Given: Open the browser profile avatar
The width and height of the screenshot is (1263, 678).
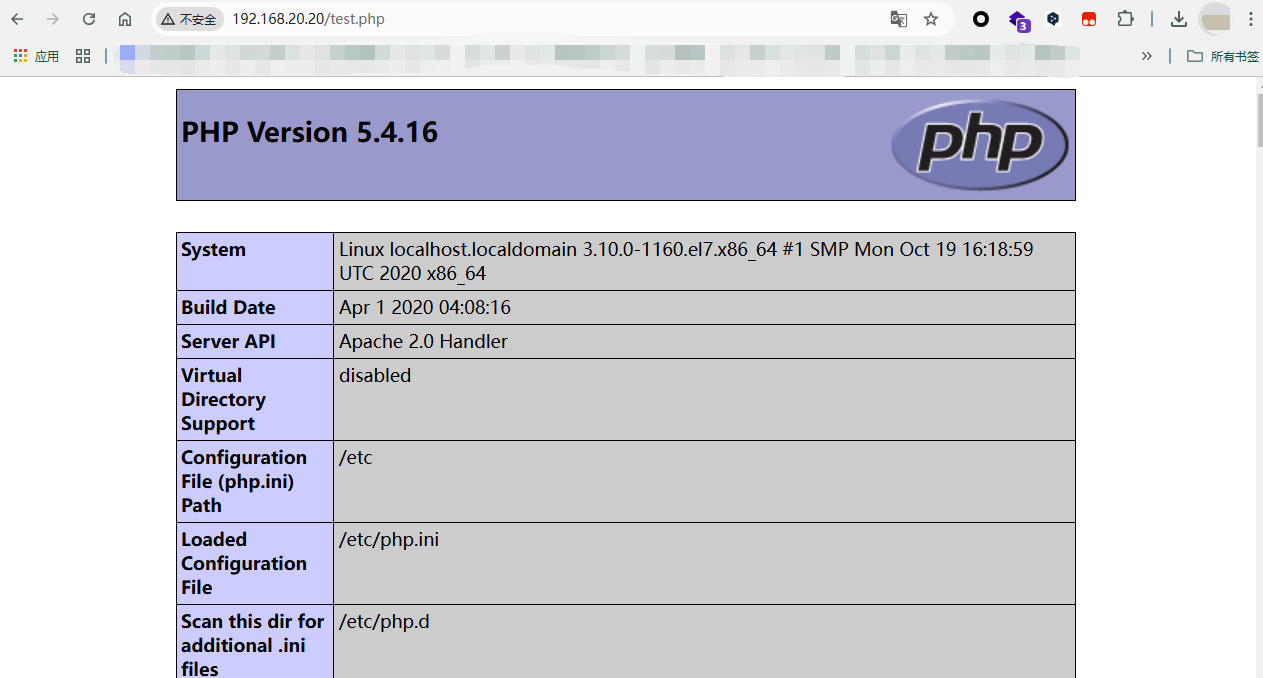Looking at the screenshot, I should [1215, 19].
